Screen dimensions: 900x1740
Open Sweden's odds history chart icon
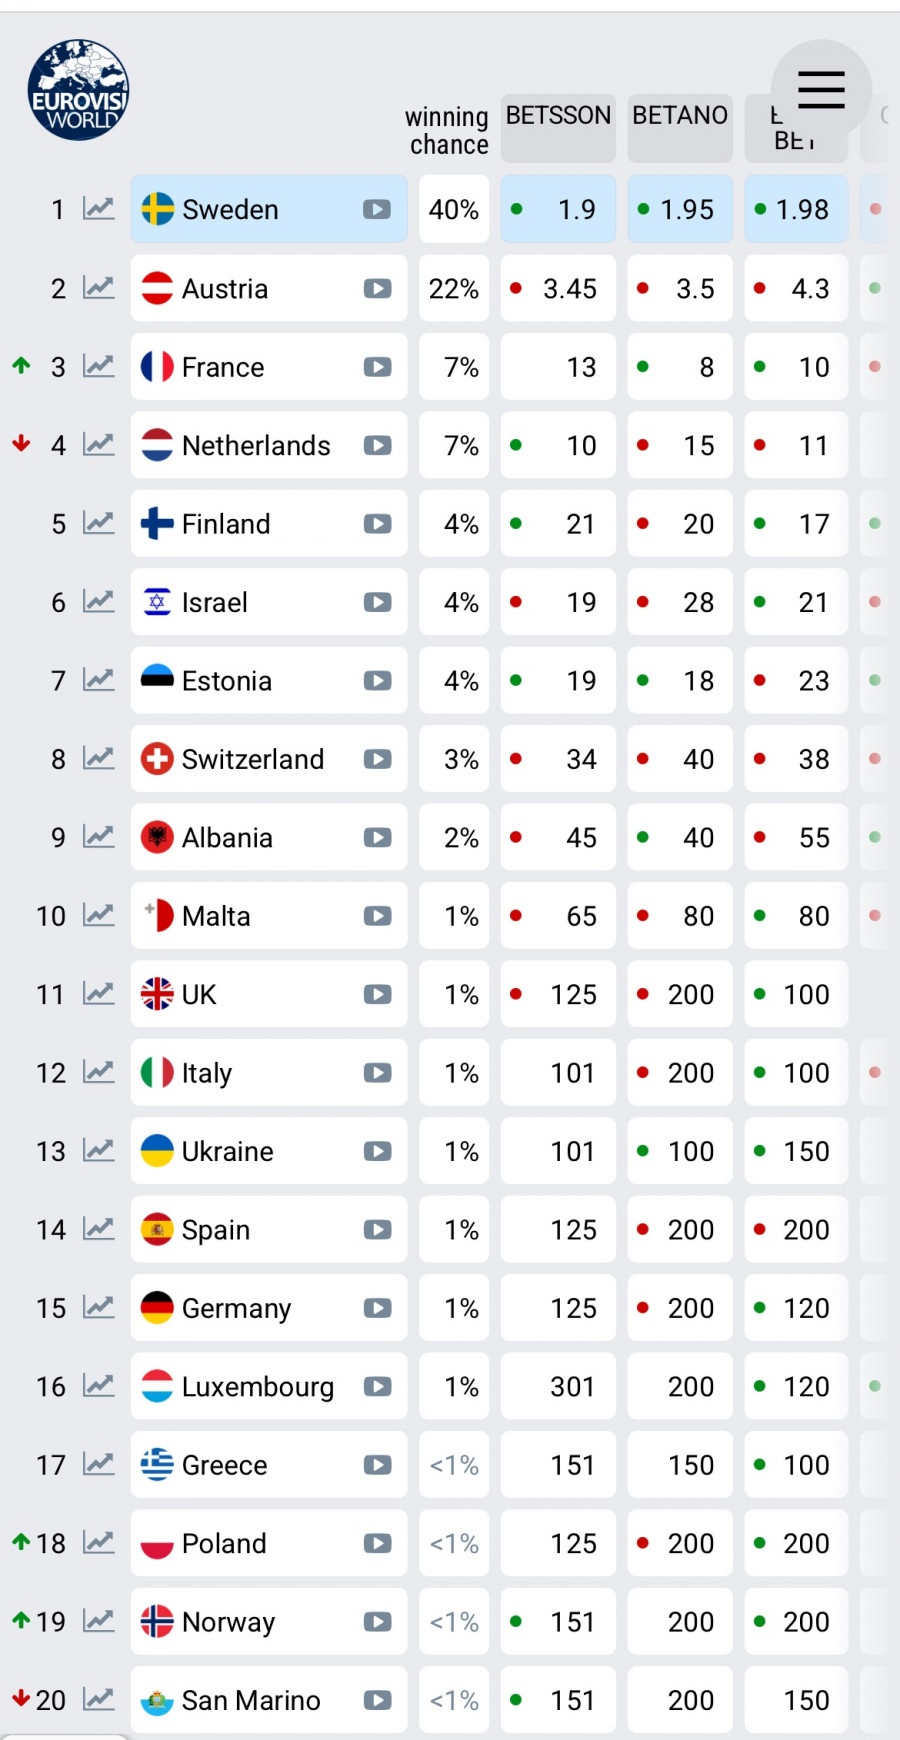(98, 209)
